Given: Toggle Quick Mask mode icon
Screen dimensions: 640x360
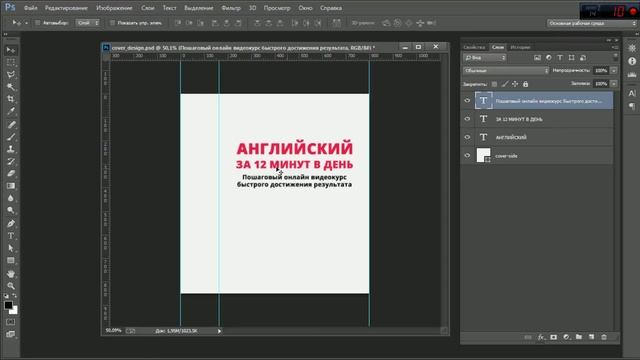Looking at the screenshot, I should pos(11,322).
